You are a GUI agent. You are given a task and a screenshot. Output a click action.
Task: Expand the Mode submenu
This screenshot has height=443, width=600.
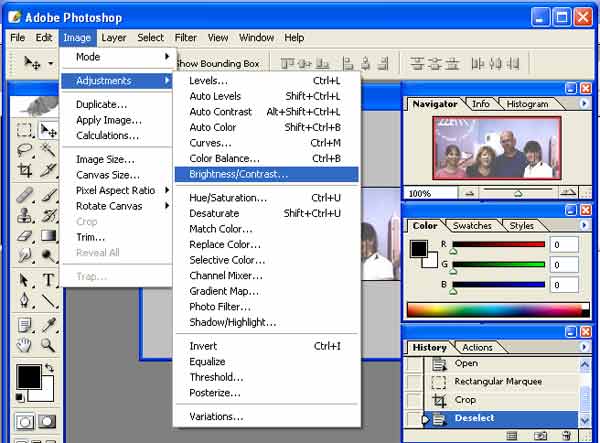(117, 57)
